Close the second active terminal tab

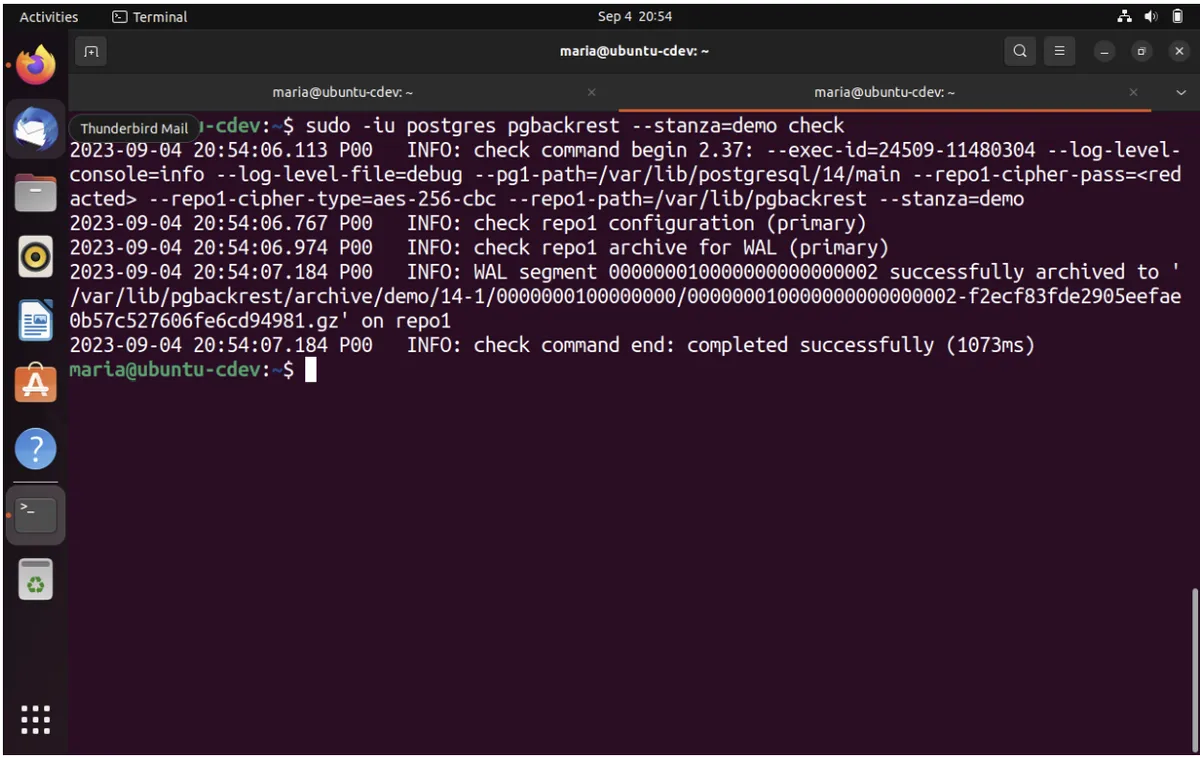point(1133,92)
